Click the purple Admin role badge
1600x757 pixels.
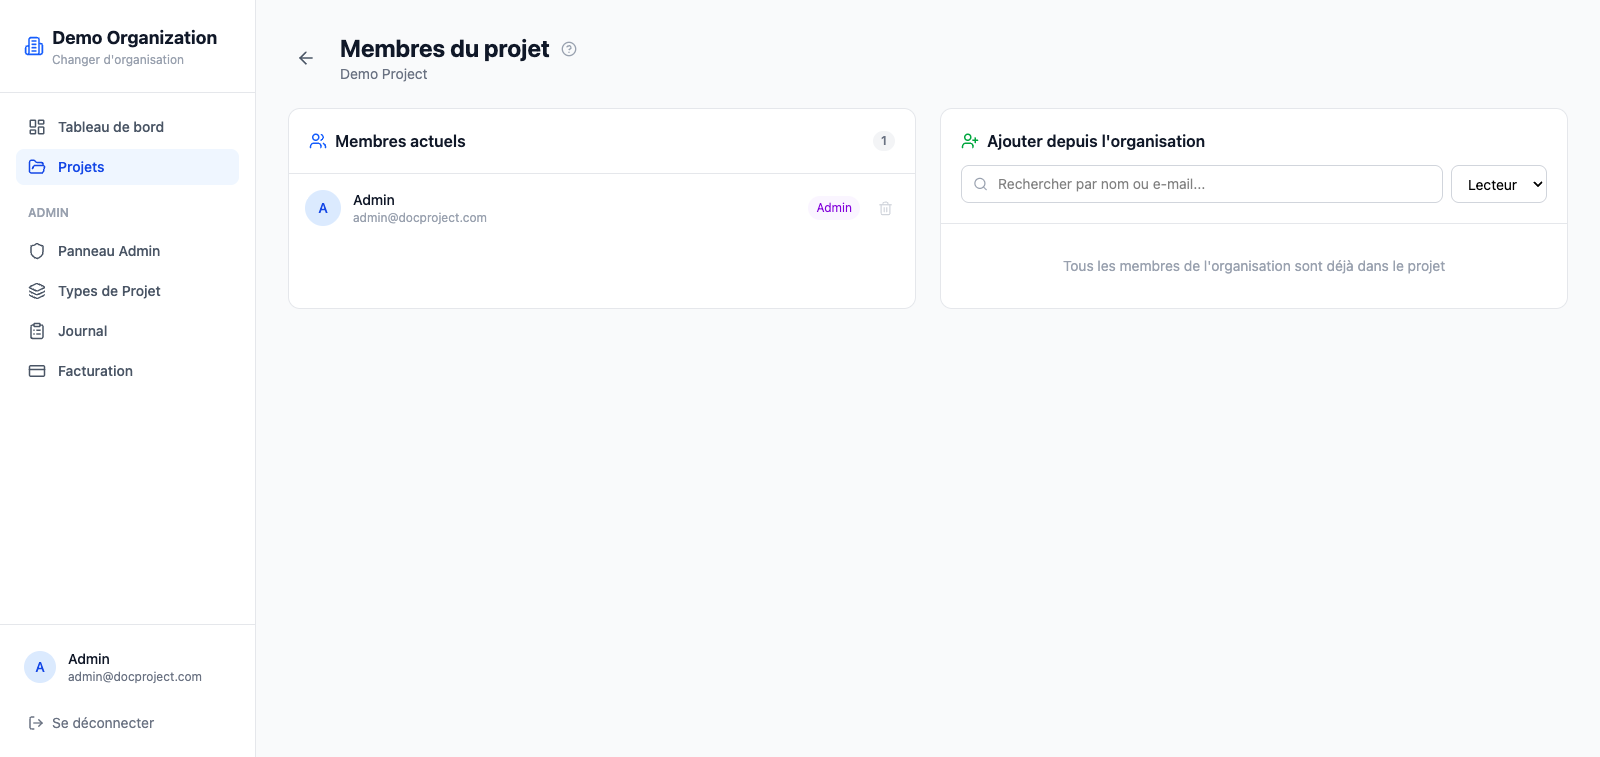pos(834,208)
